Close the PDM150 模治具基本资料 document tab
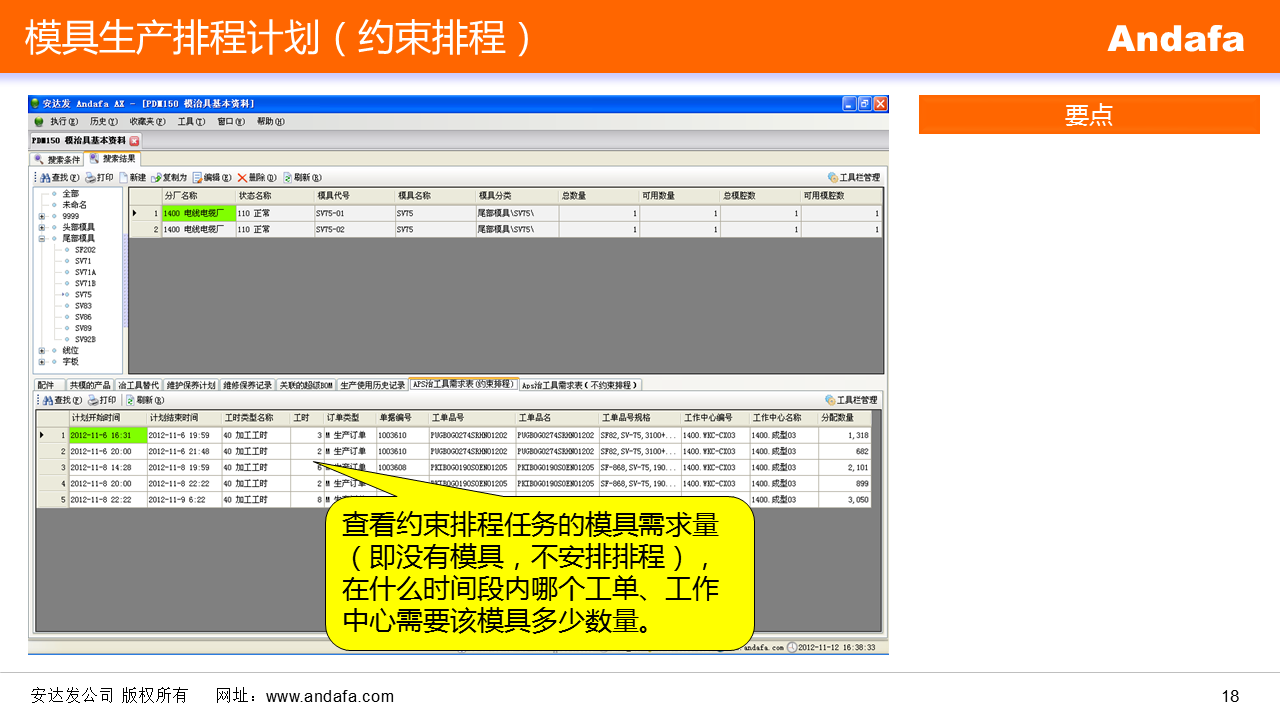This screenshot has width=1280, height=720. click(135, 141)
